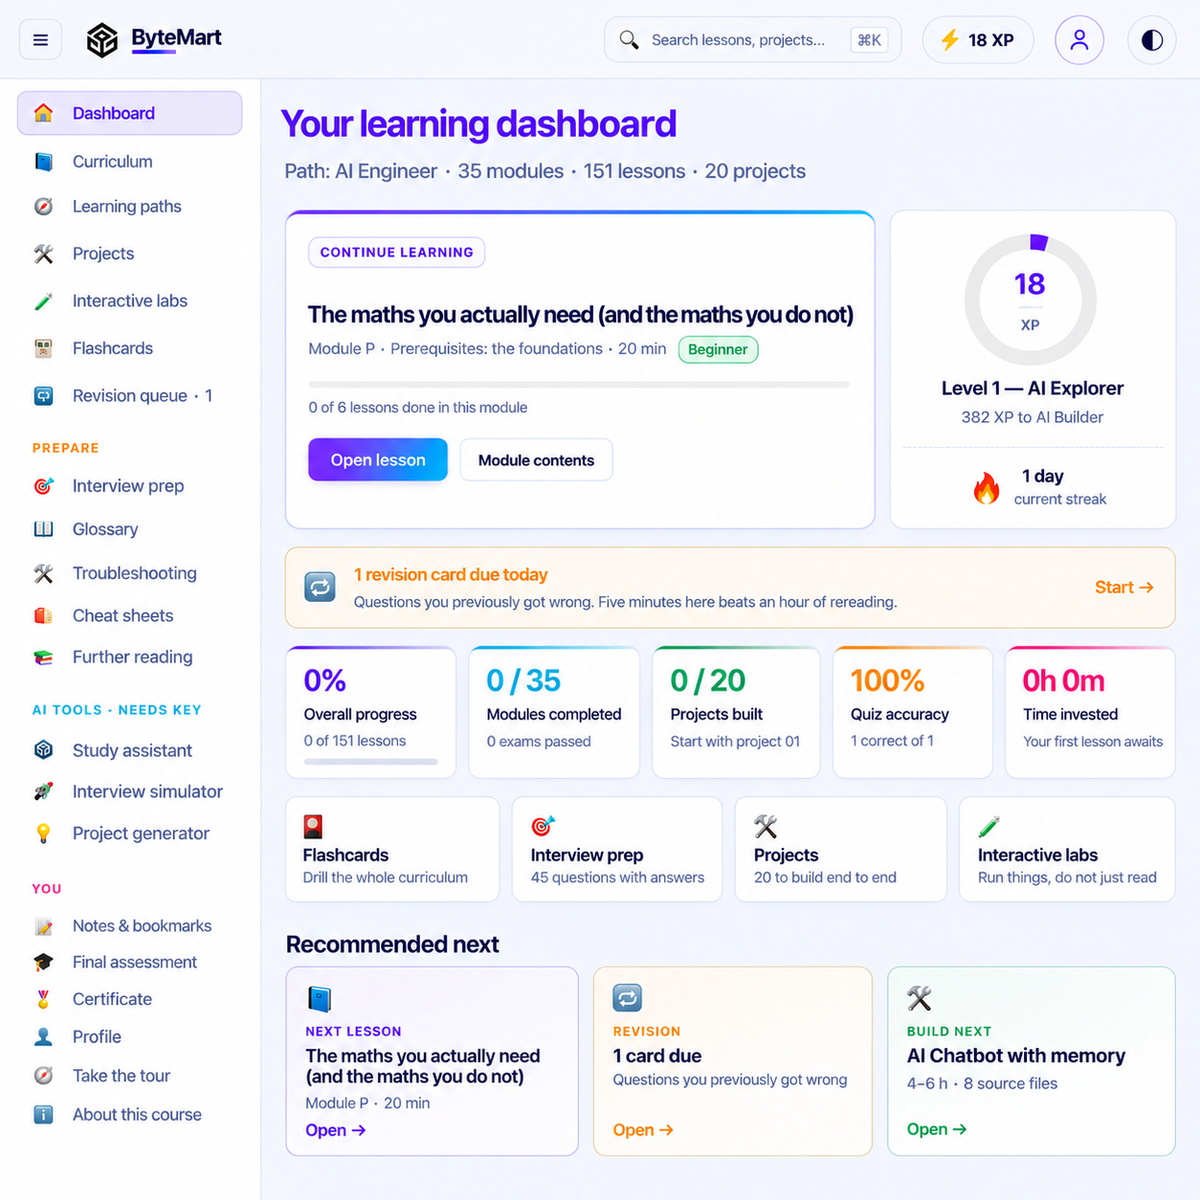1200x1200 pixels.
Task: Open the AI Chatbot with memory project
Action: pyautogui.click(x=937, y=1129)
